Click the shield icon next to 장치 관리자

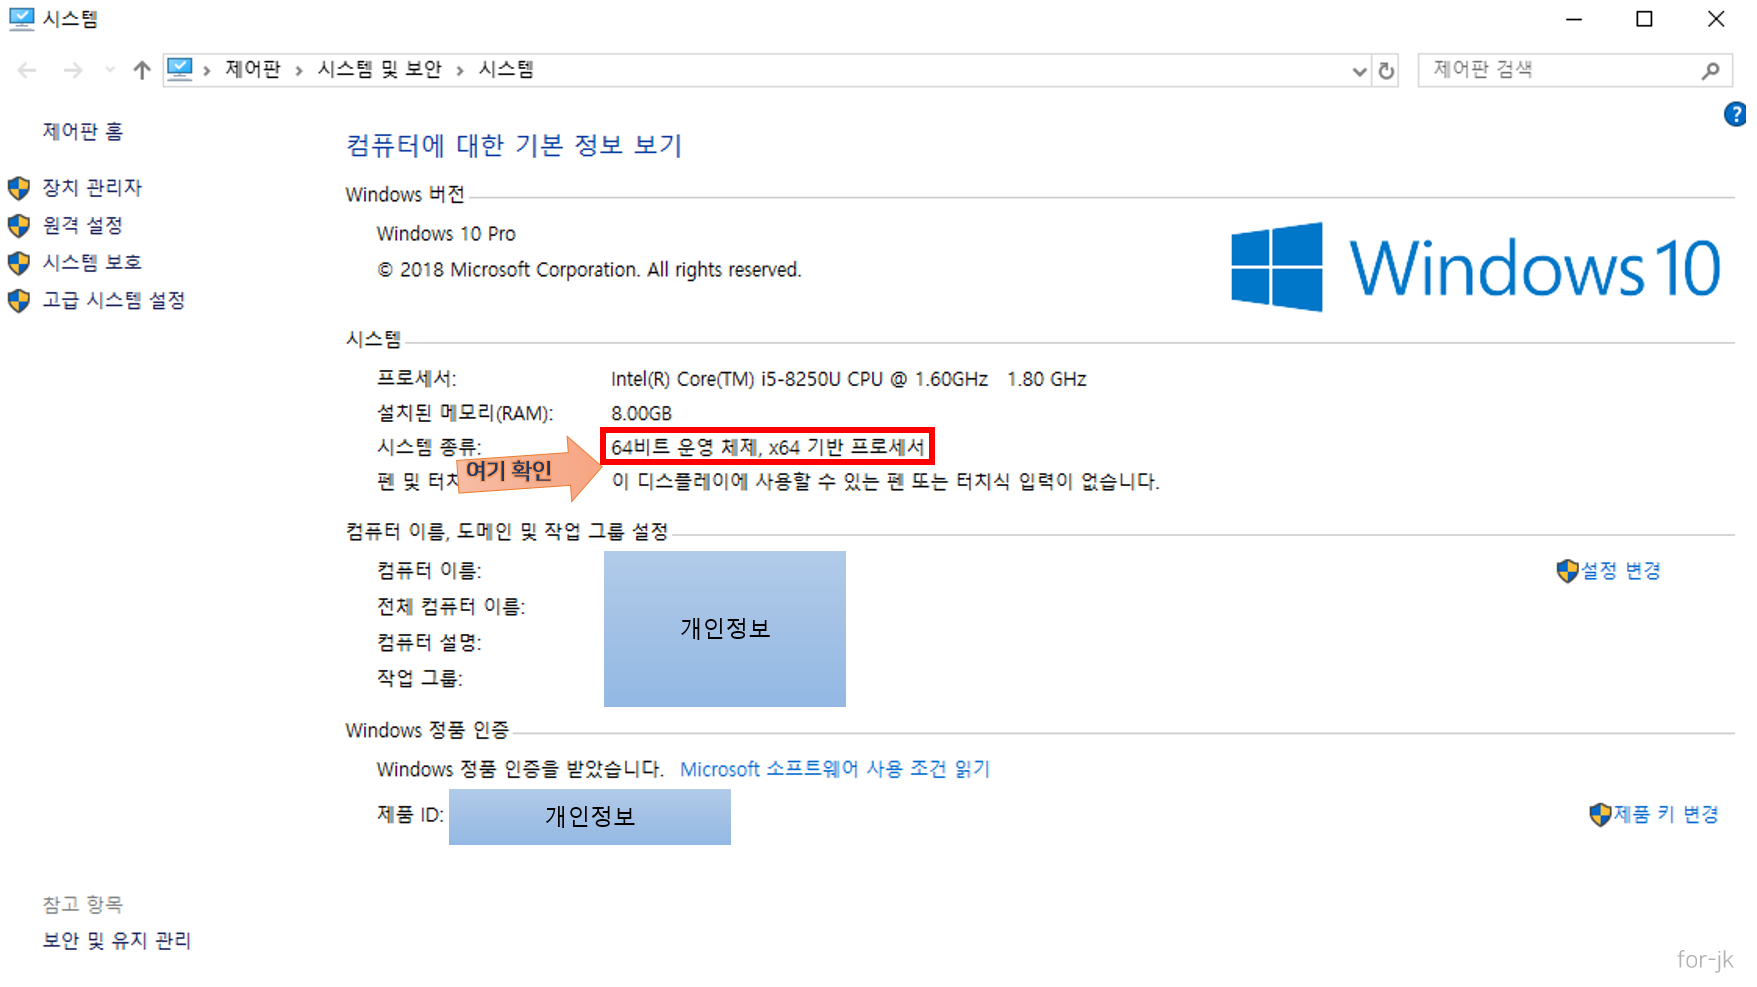point(19,188)
